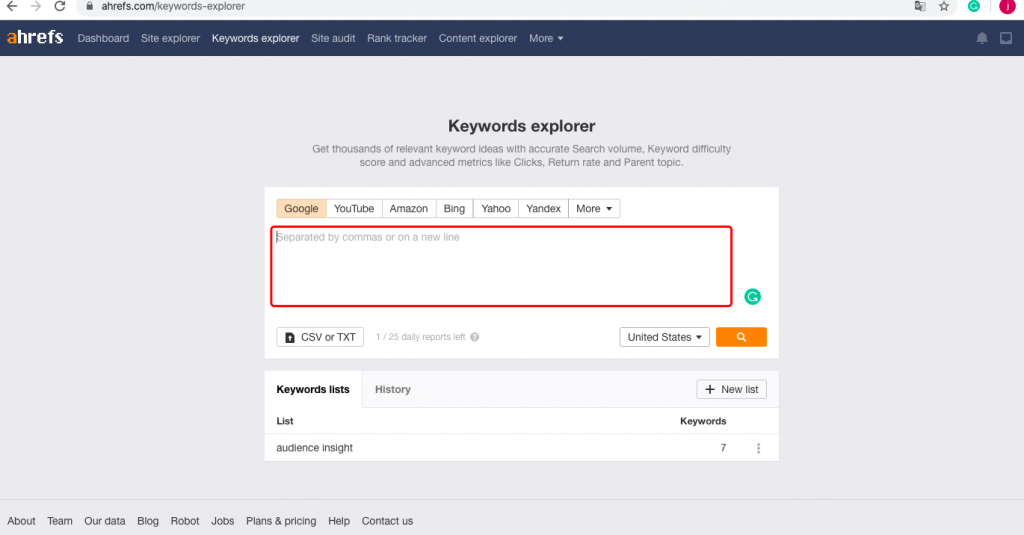1024x535 pixels.
Task: Focus the keywords input text area
Action: (502, 267)
